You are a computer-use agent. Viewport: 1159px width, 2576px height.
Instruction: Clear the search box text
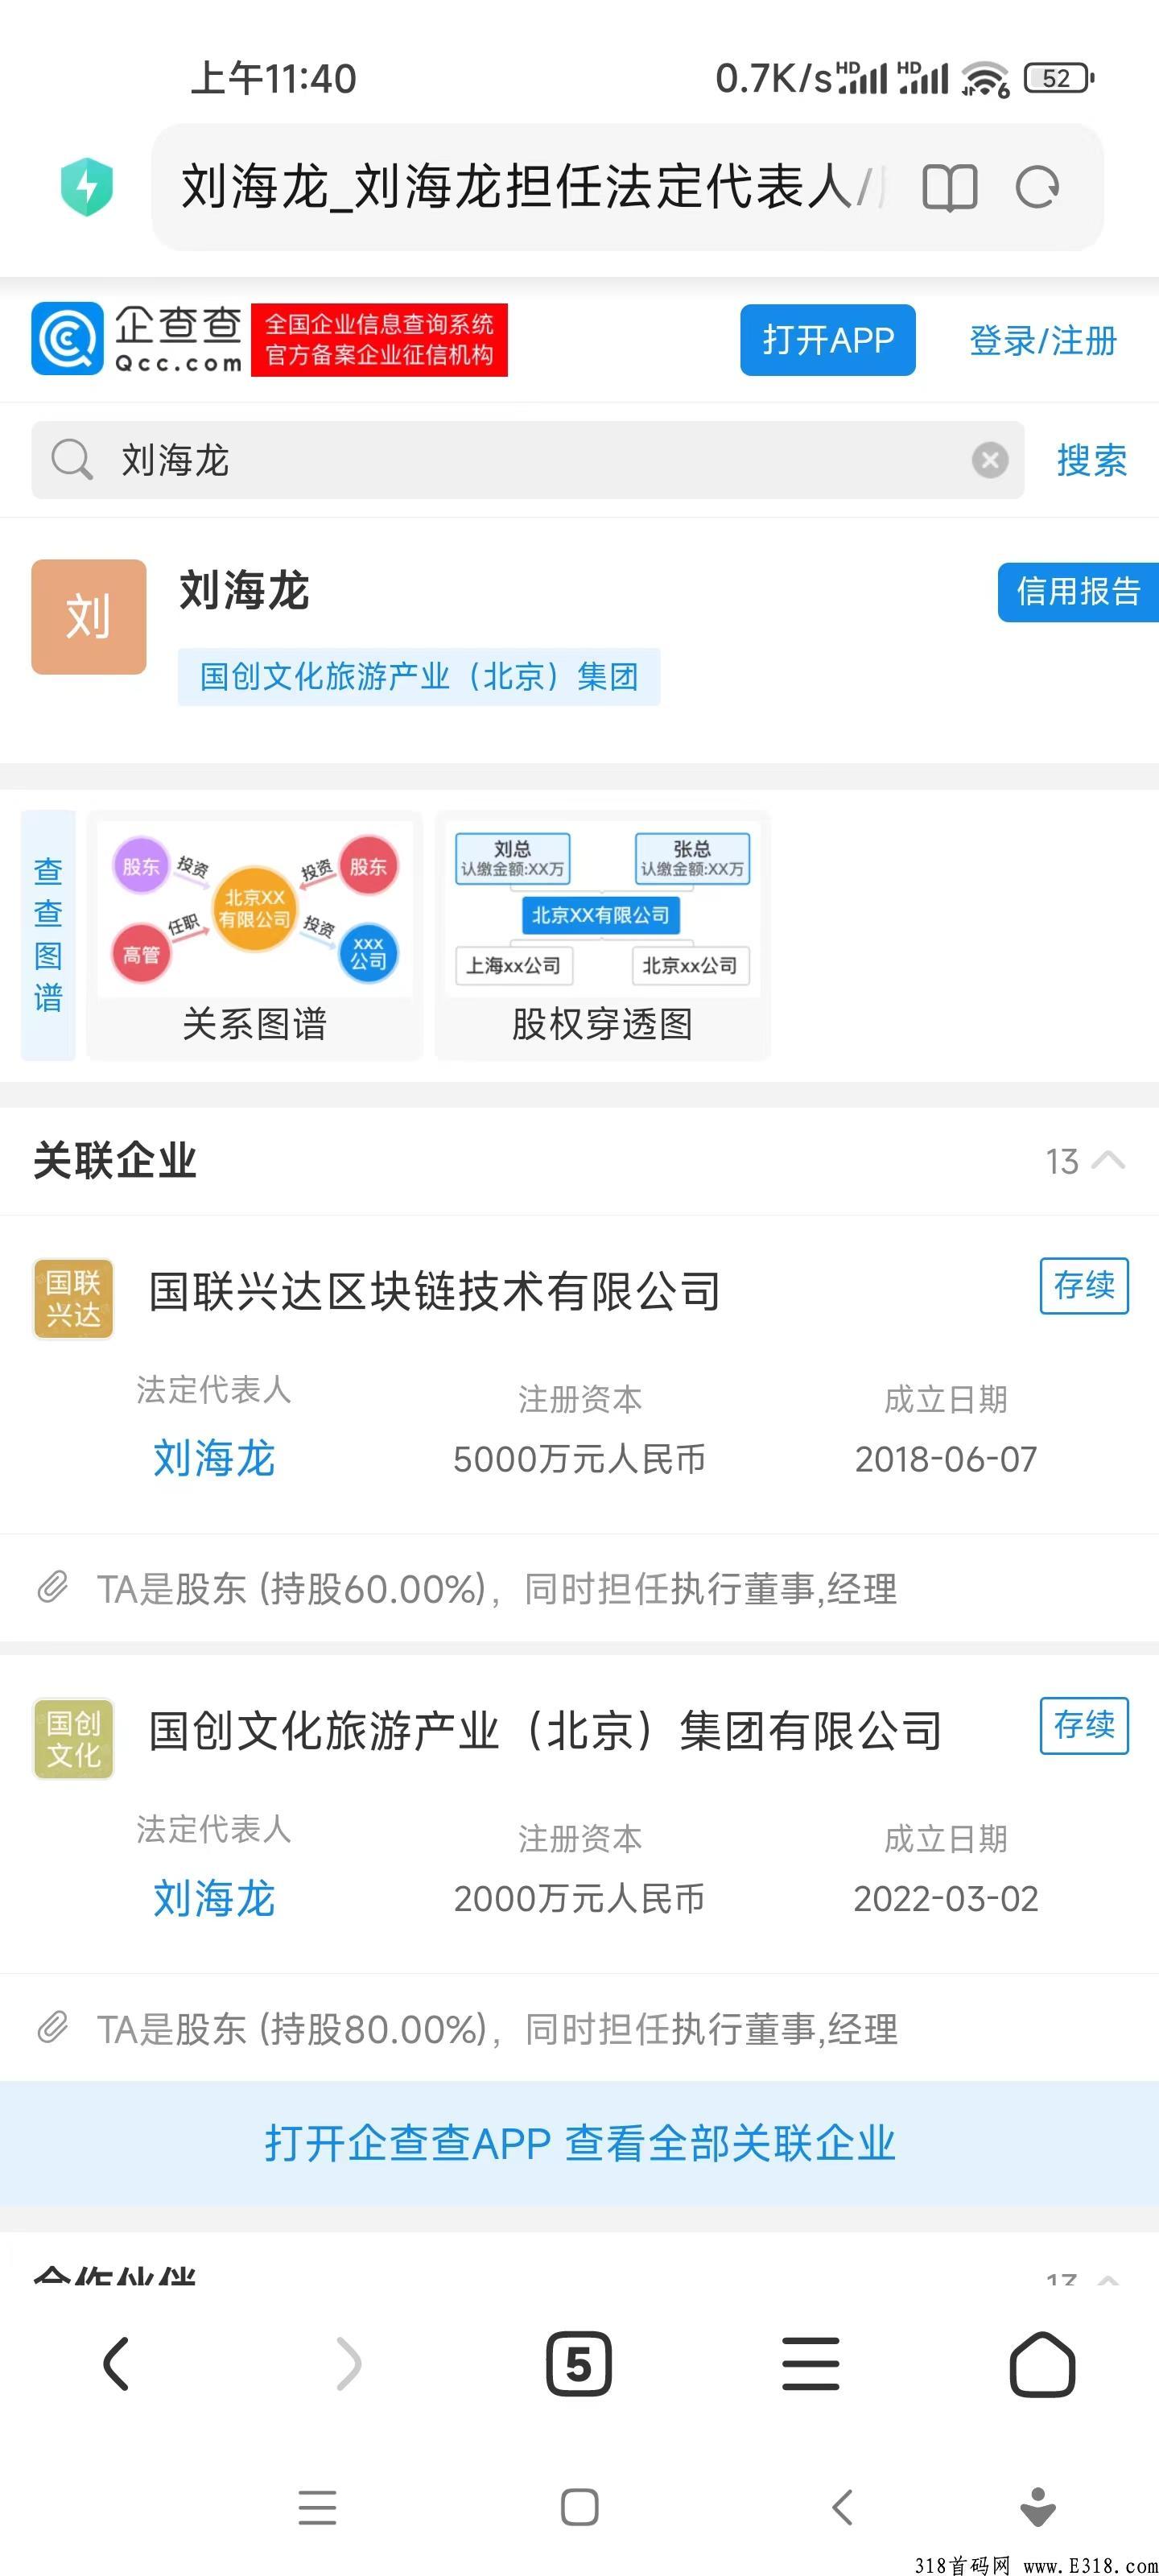[989, 460]
